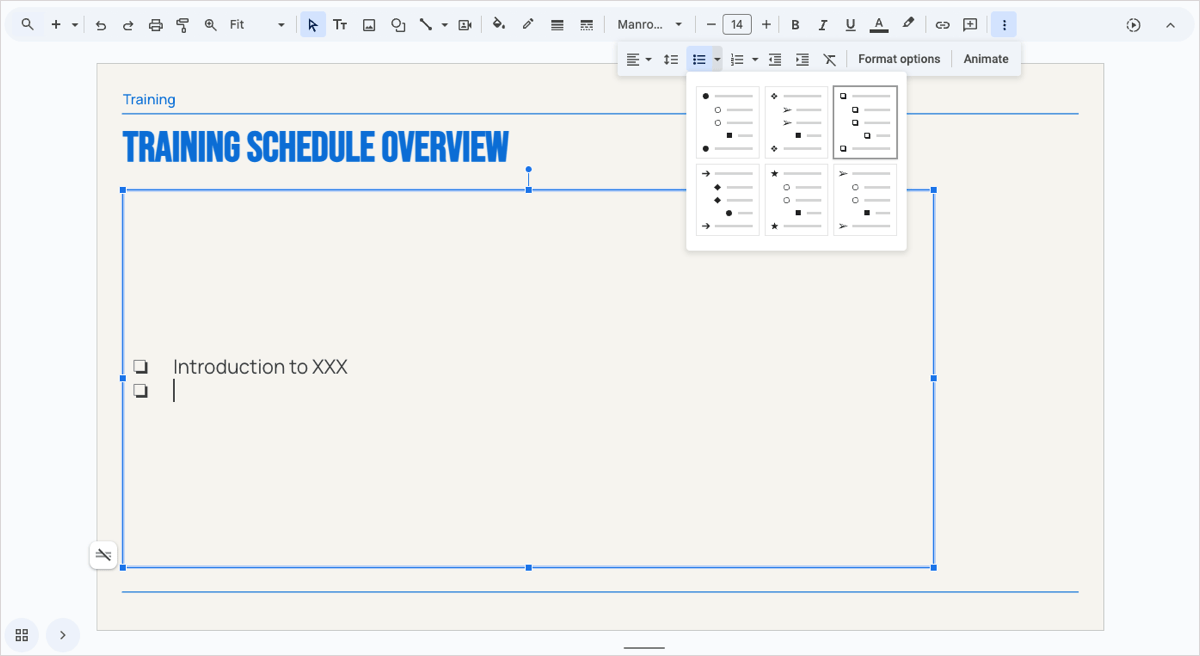Insert a video
Viewport: 1200px width, 656px height.
click(465, 25)
